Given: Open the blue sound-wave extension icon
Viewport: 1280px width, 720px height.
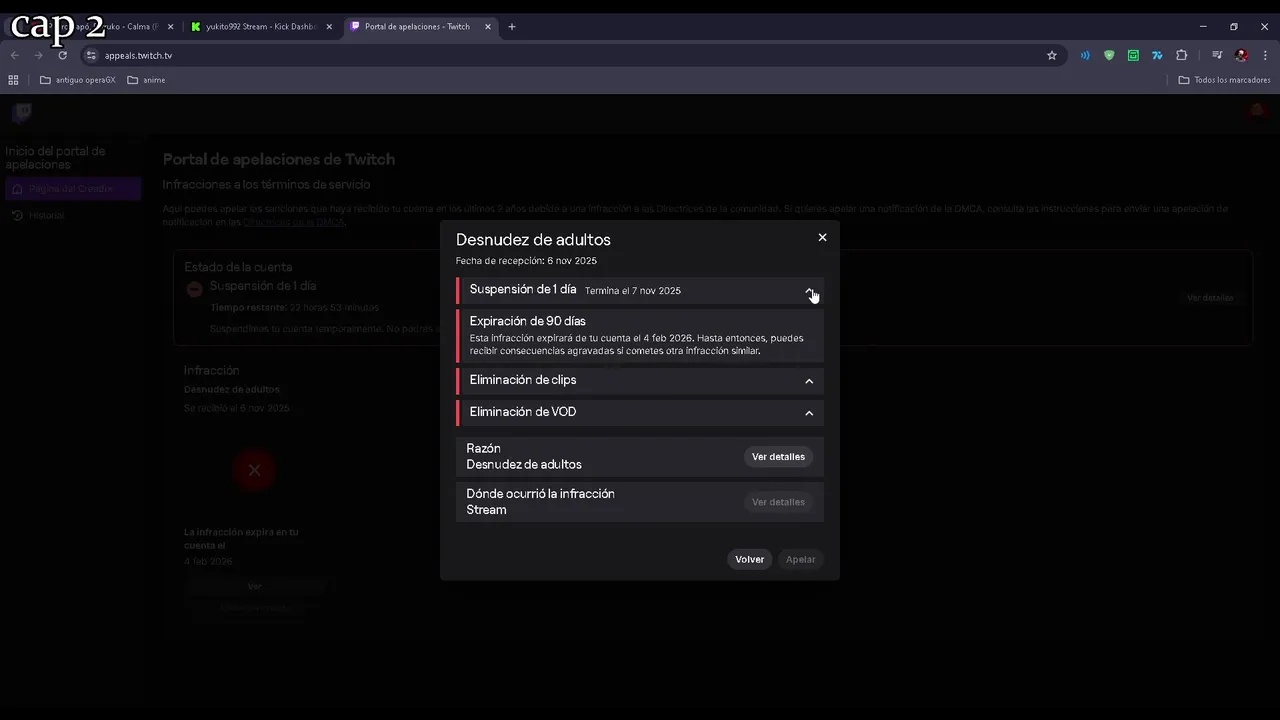Looking at the screenshot, I should click(1085, 55).
